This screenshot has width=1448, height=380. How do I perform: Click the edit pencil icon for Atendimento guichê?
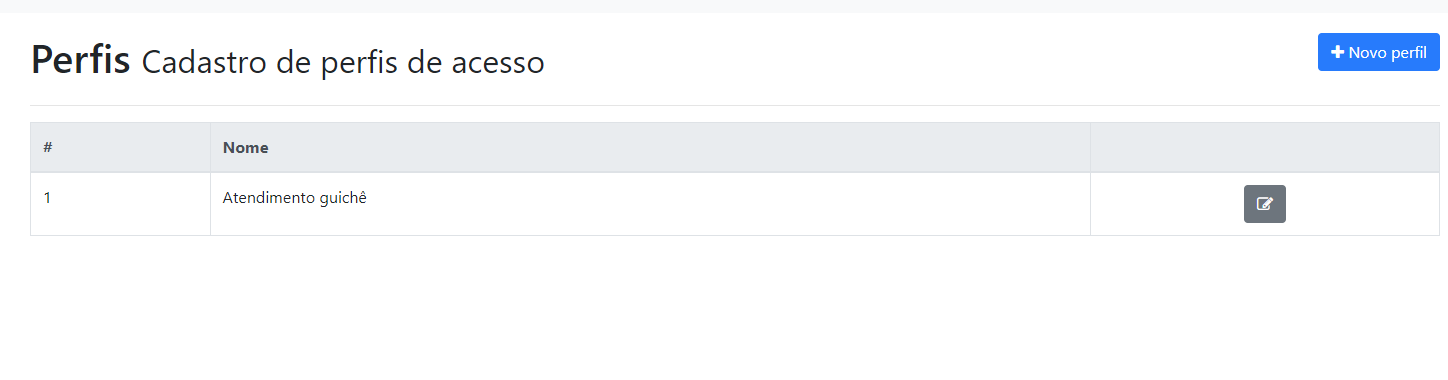coord(1264,204)
